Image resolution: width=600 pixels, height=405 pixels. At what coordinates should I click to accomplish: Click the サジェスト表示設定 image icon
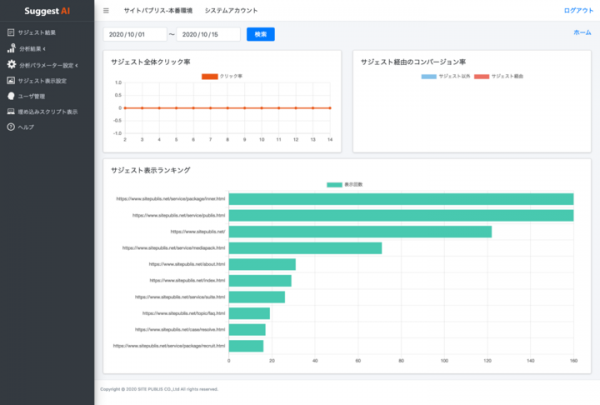(x=11, y=80)
